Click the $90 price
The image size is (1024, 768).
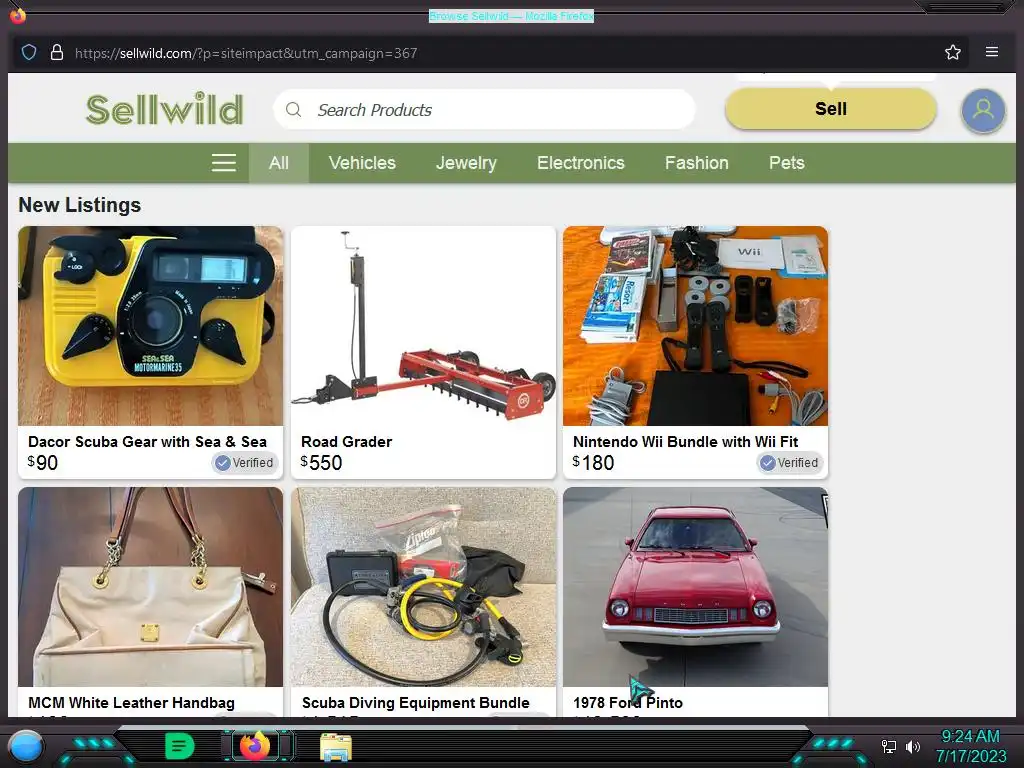point(42,462)
